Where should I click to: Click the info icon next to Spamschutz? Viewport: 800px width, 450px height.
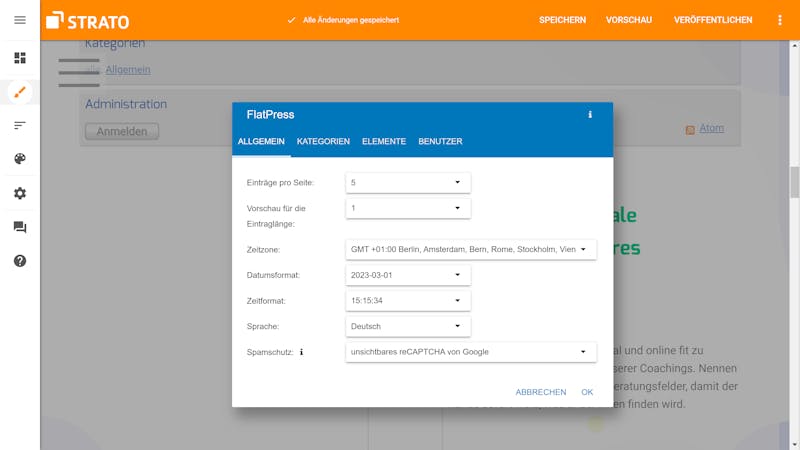pos(302,352)
